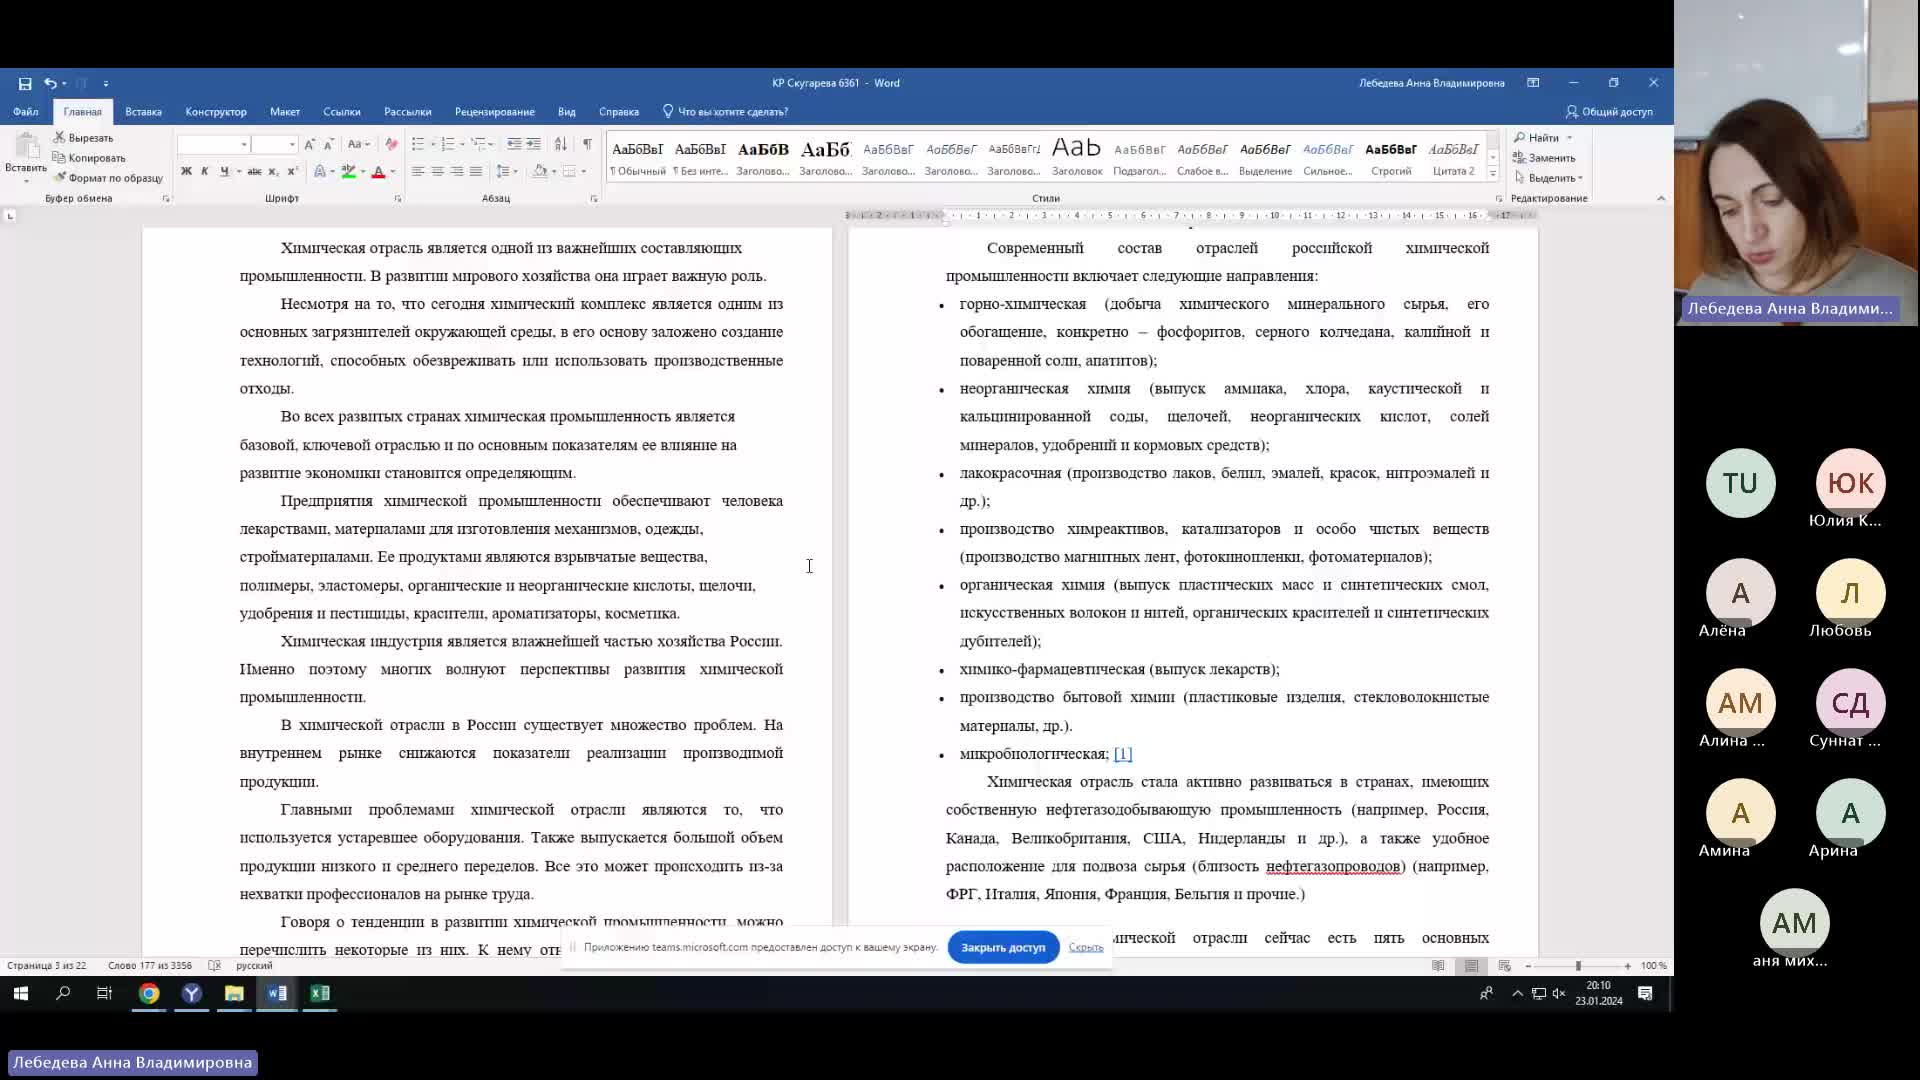The image size is (1920, 1080).
Task: Switch to Ссылки tab
Action: pos(342,112)
